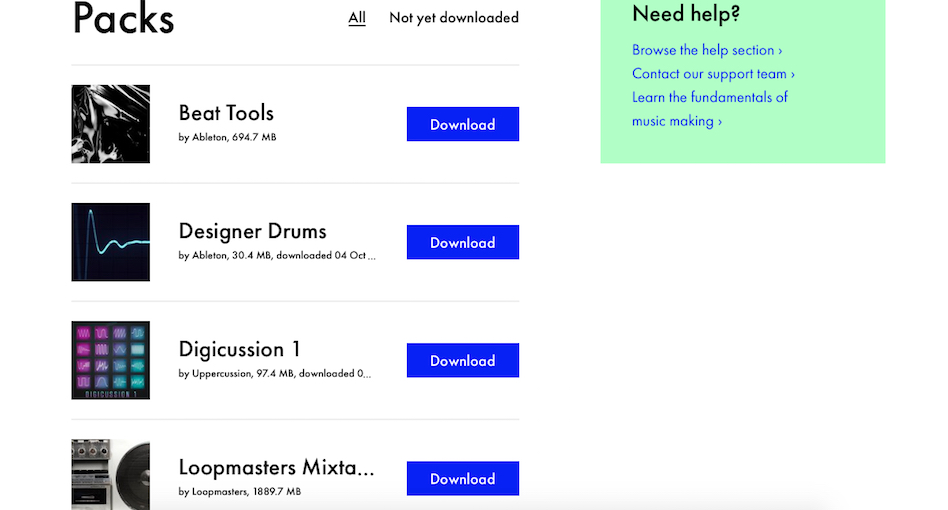
Task: Click the Digicussion 1 pad-grid thumbnail
Action: coord(111,360)
